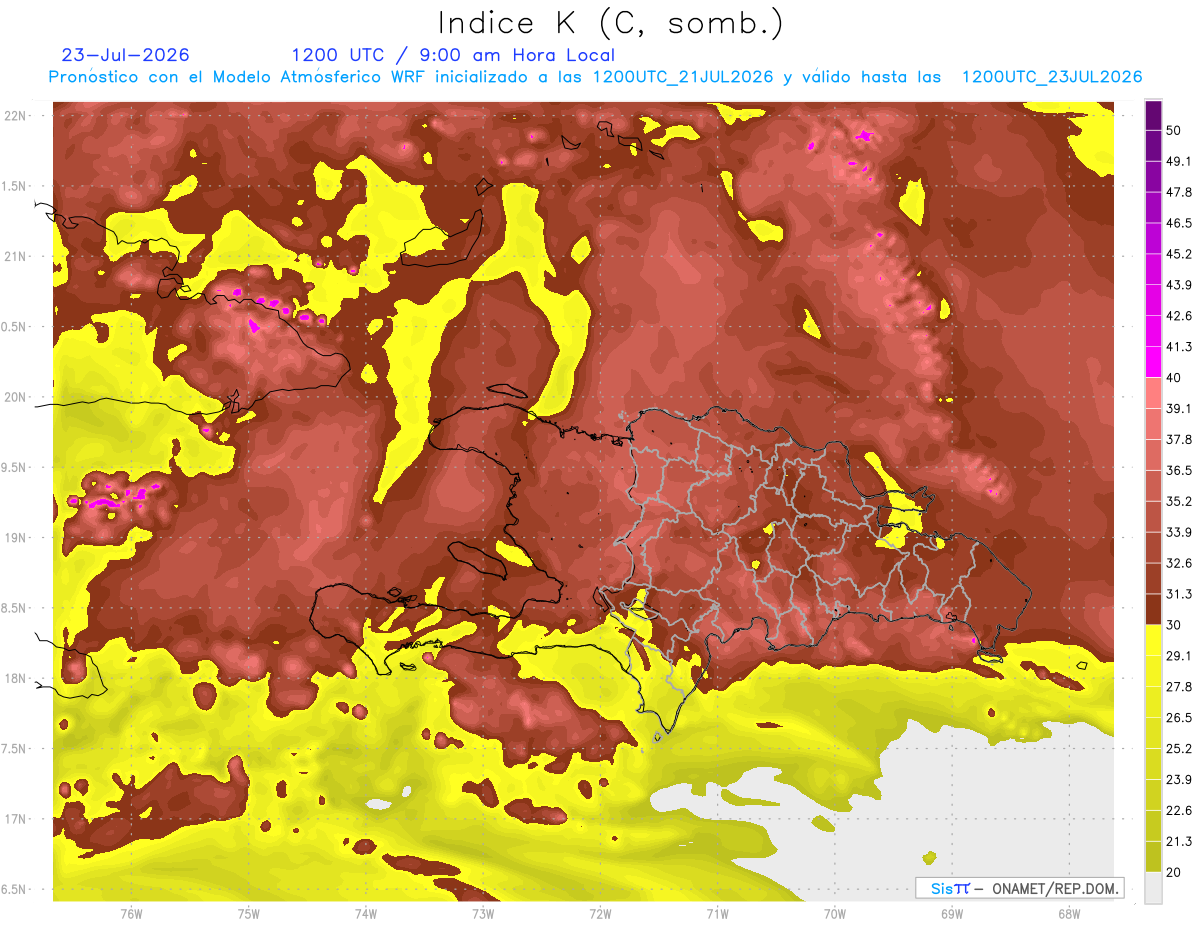Click the '68W' longitude label
1200x927 pixels.
pos(1069,913)
